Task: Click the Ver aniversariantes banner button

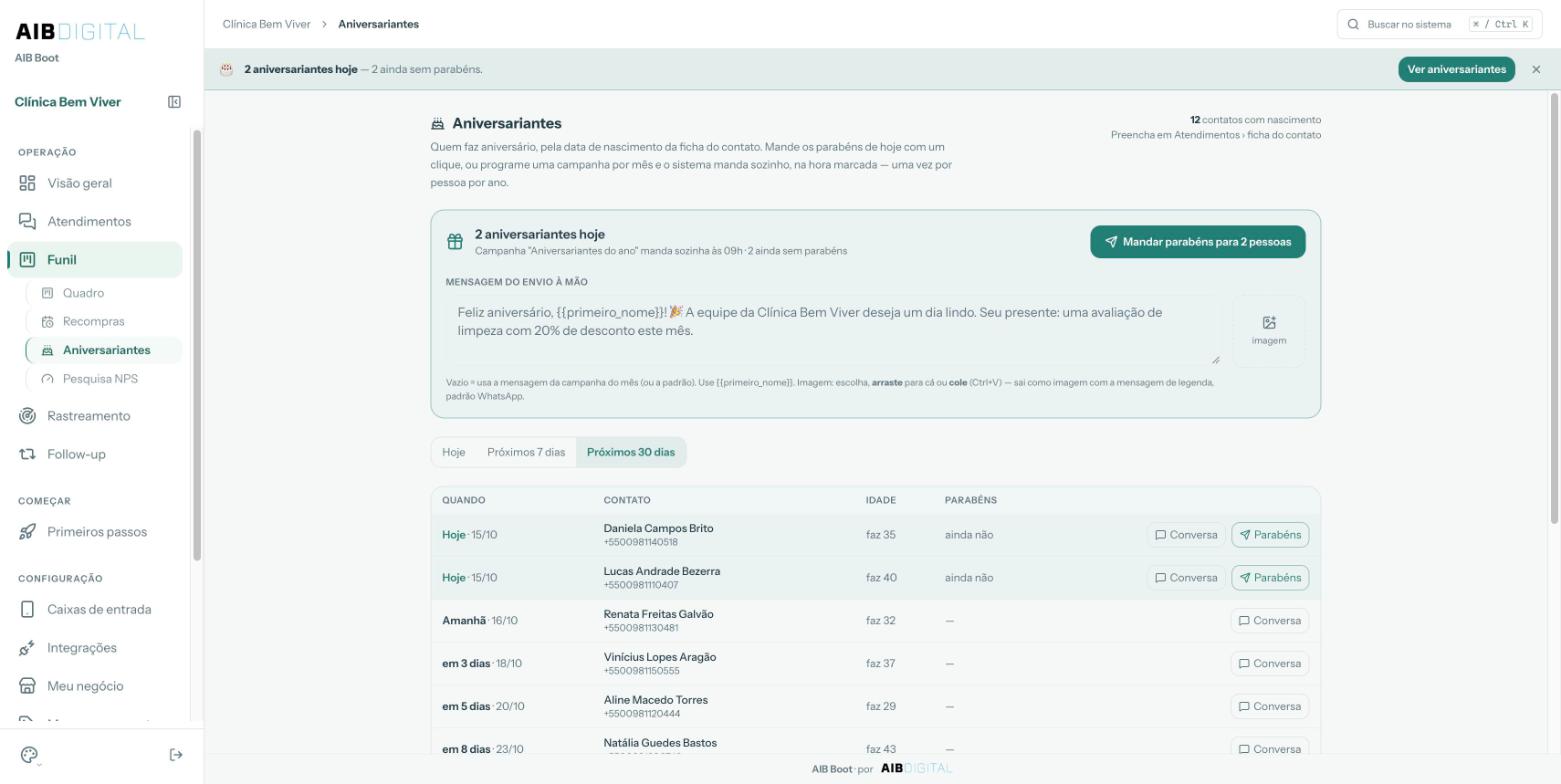Action: tap(1456, 69)
